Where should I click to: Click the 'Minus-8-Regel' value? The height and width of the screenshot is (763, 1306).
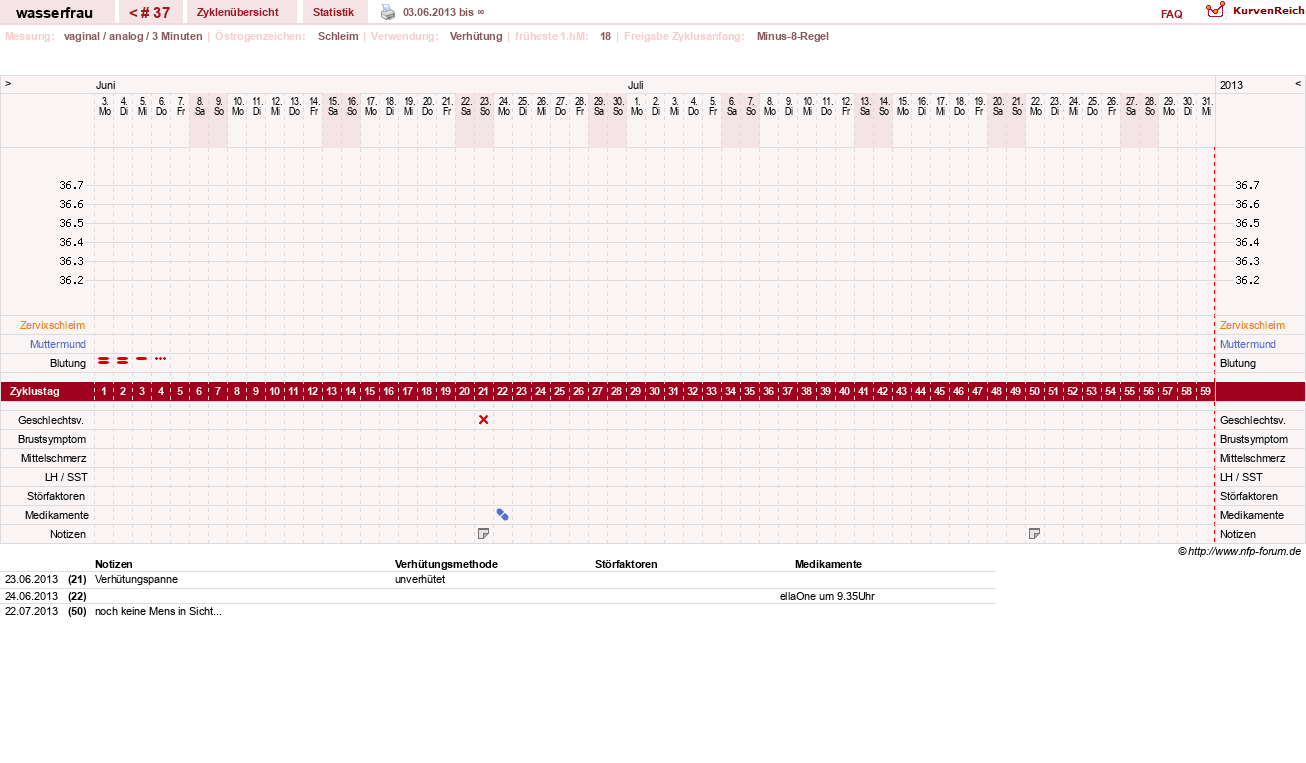click(793, 36)
